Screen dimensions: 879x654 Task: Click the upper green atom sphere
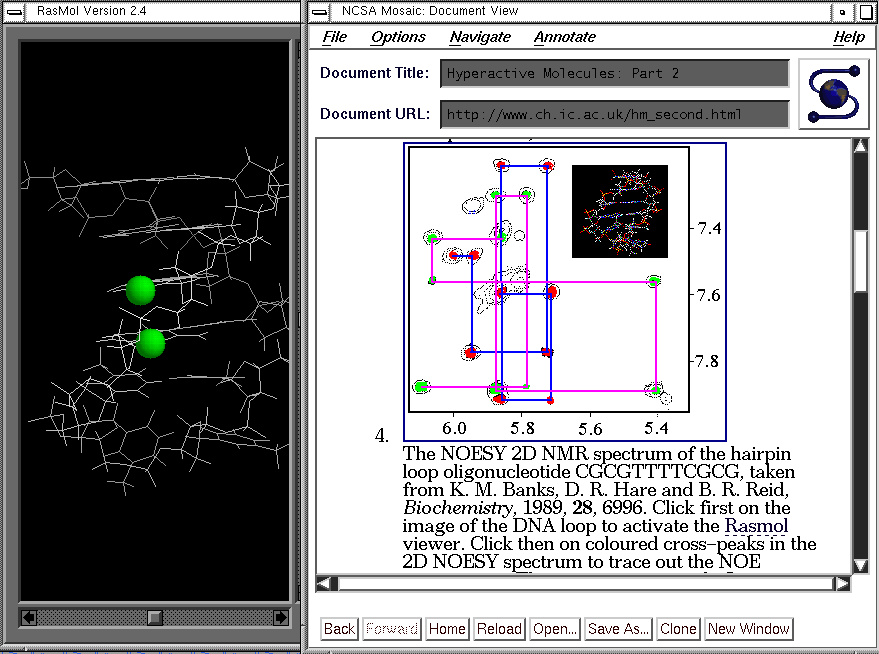pyautogui.click(x=140, y=290)
